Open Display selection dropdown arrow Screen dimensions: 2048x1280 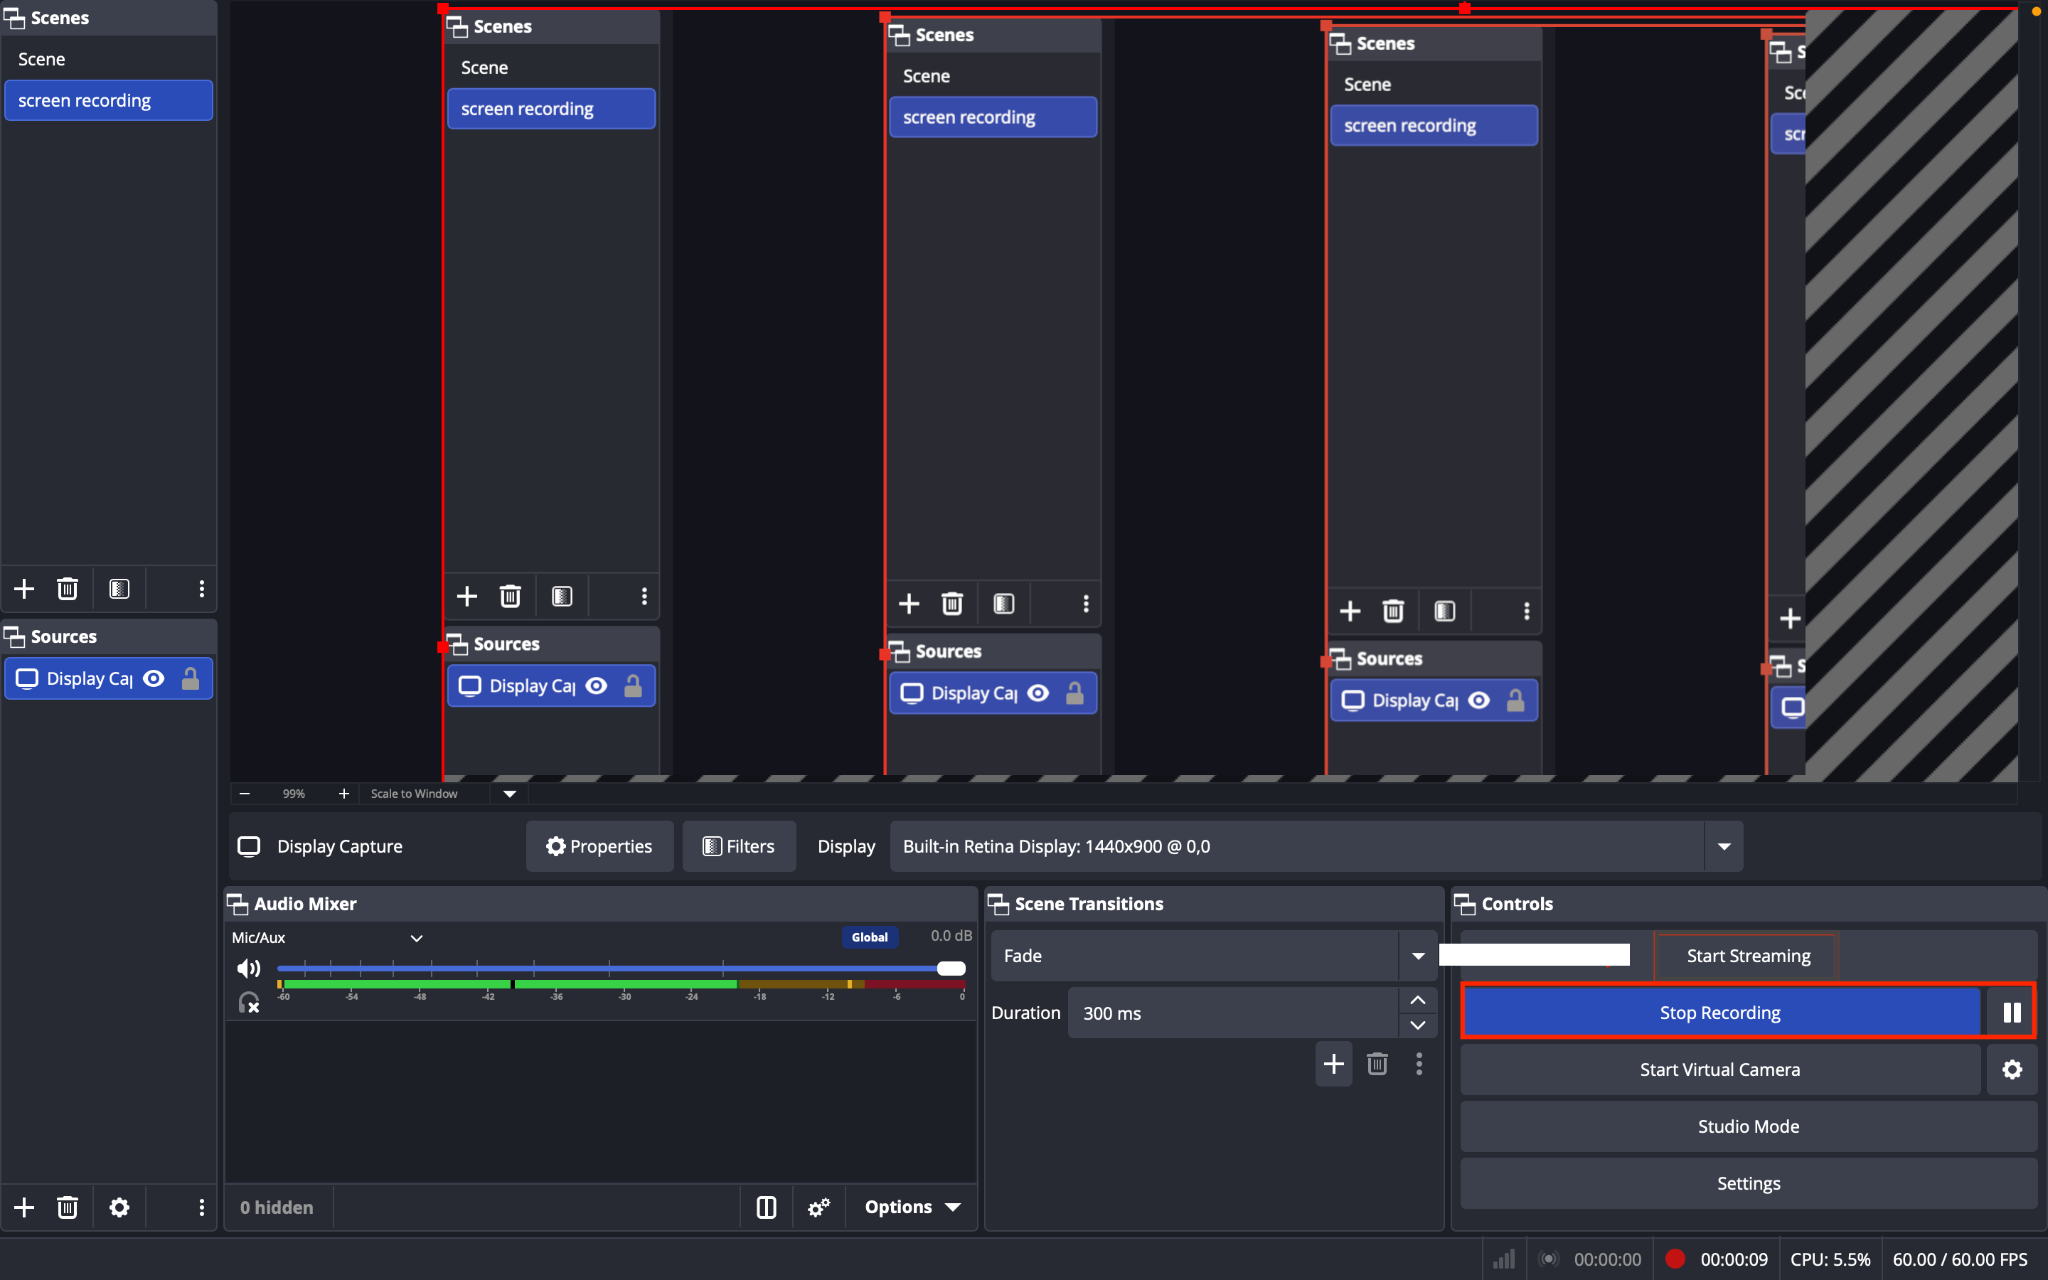(x=1724, y=847)
